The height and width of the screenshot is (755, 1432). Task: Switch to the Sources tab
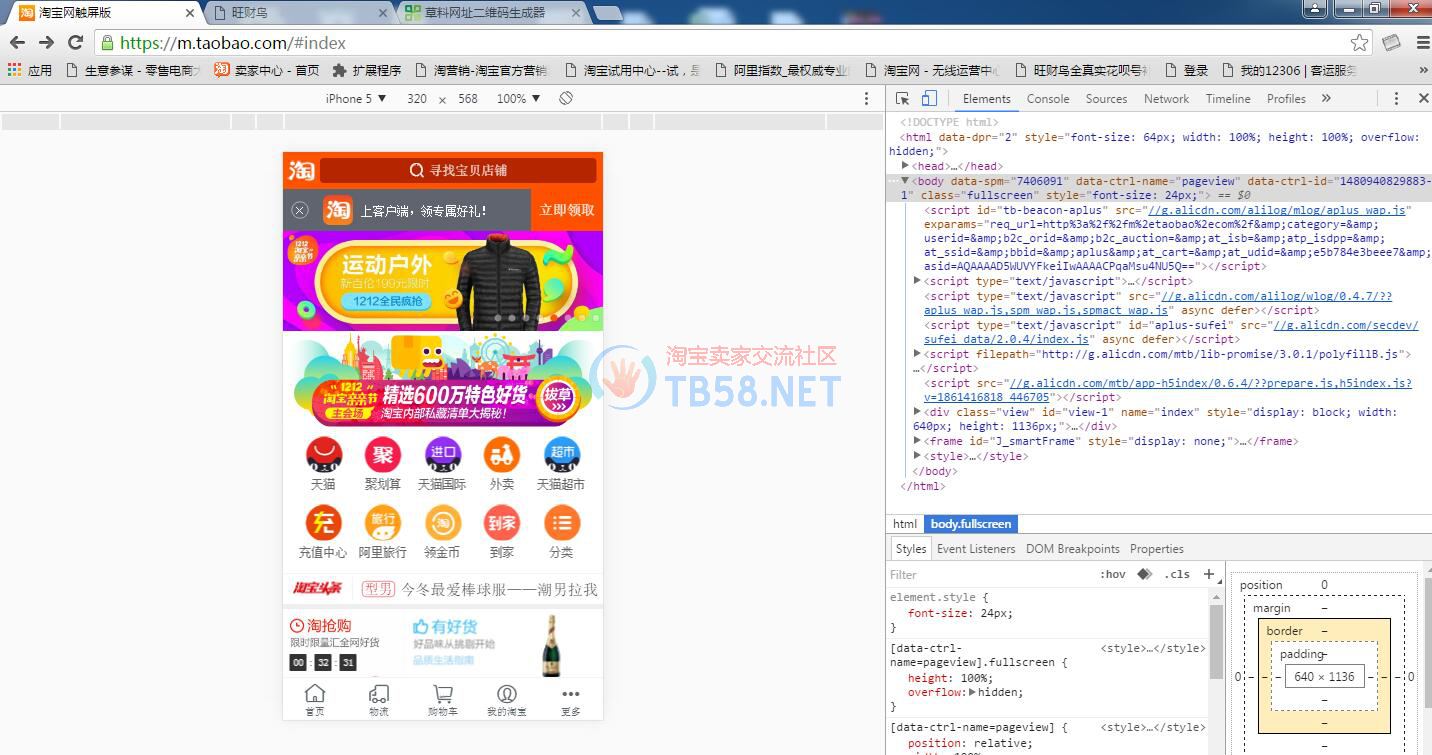[1106, 98]
